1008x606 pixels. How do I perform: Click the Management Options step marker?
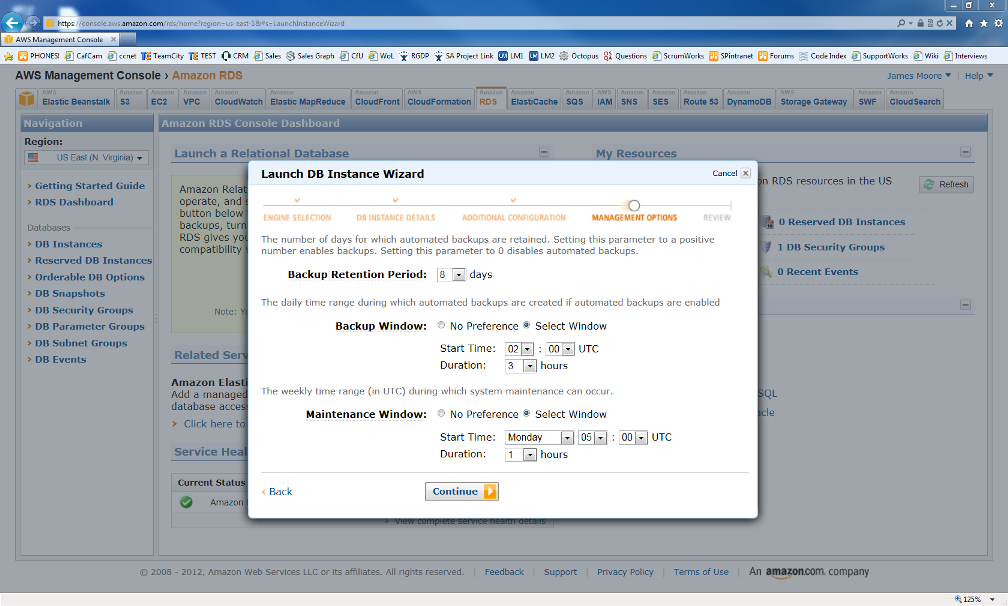pos(634,205)
